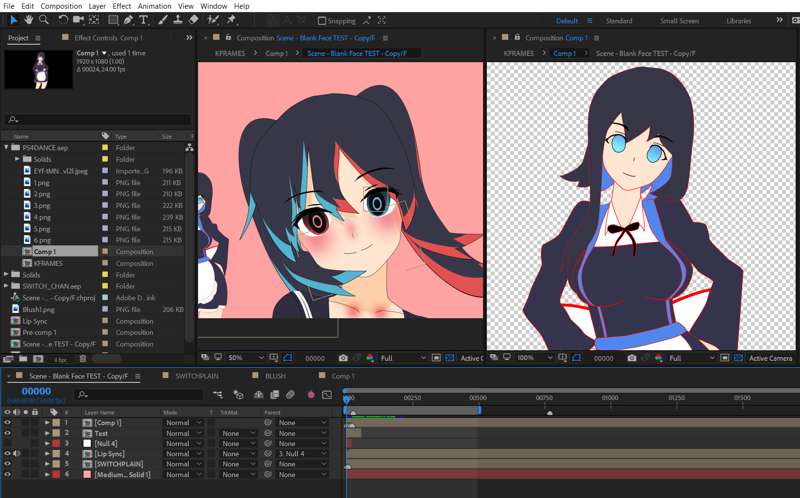Select the Type tool
800x498 pixels.
pyautogui.click(x=144, y=20)
